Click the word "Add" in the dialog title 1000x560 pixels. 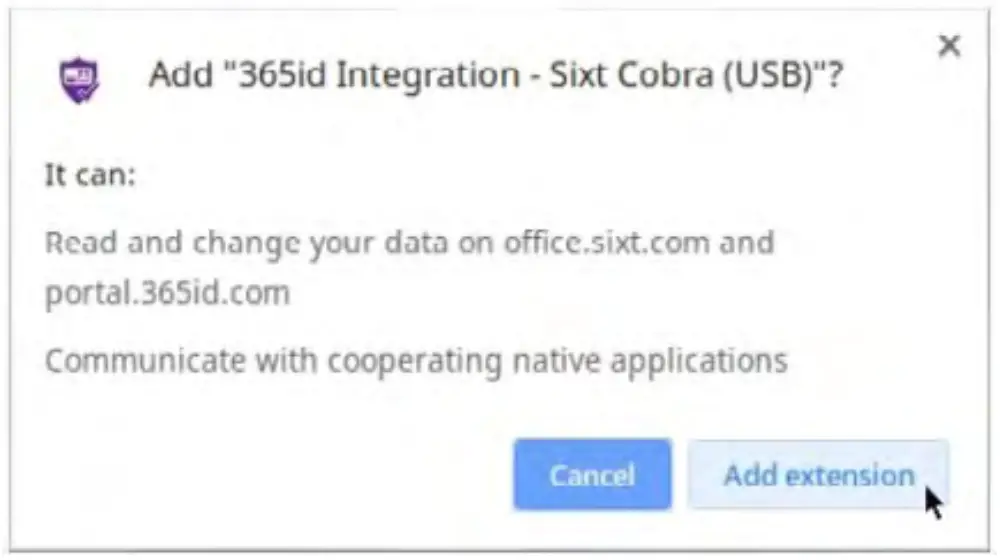coord(178,76)
